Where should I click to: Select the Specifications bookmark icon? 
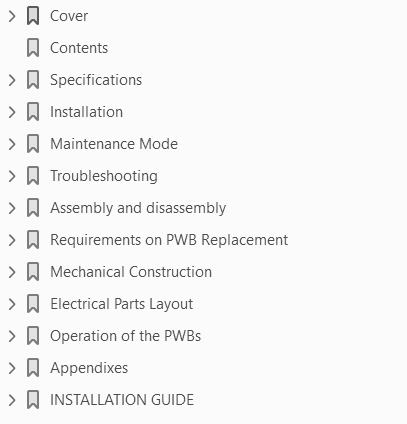[33, 80]
